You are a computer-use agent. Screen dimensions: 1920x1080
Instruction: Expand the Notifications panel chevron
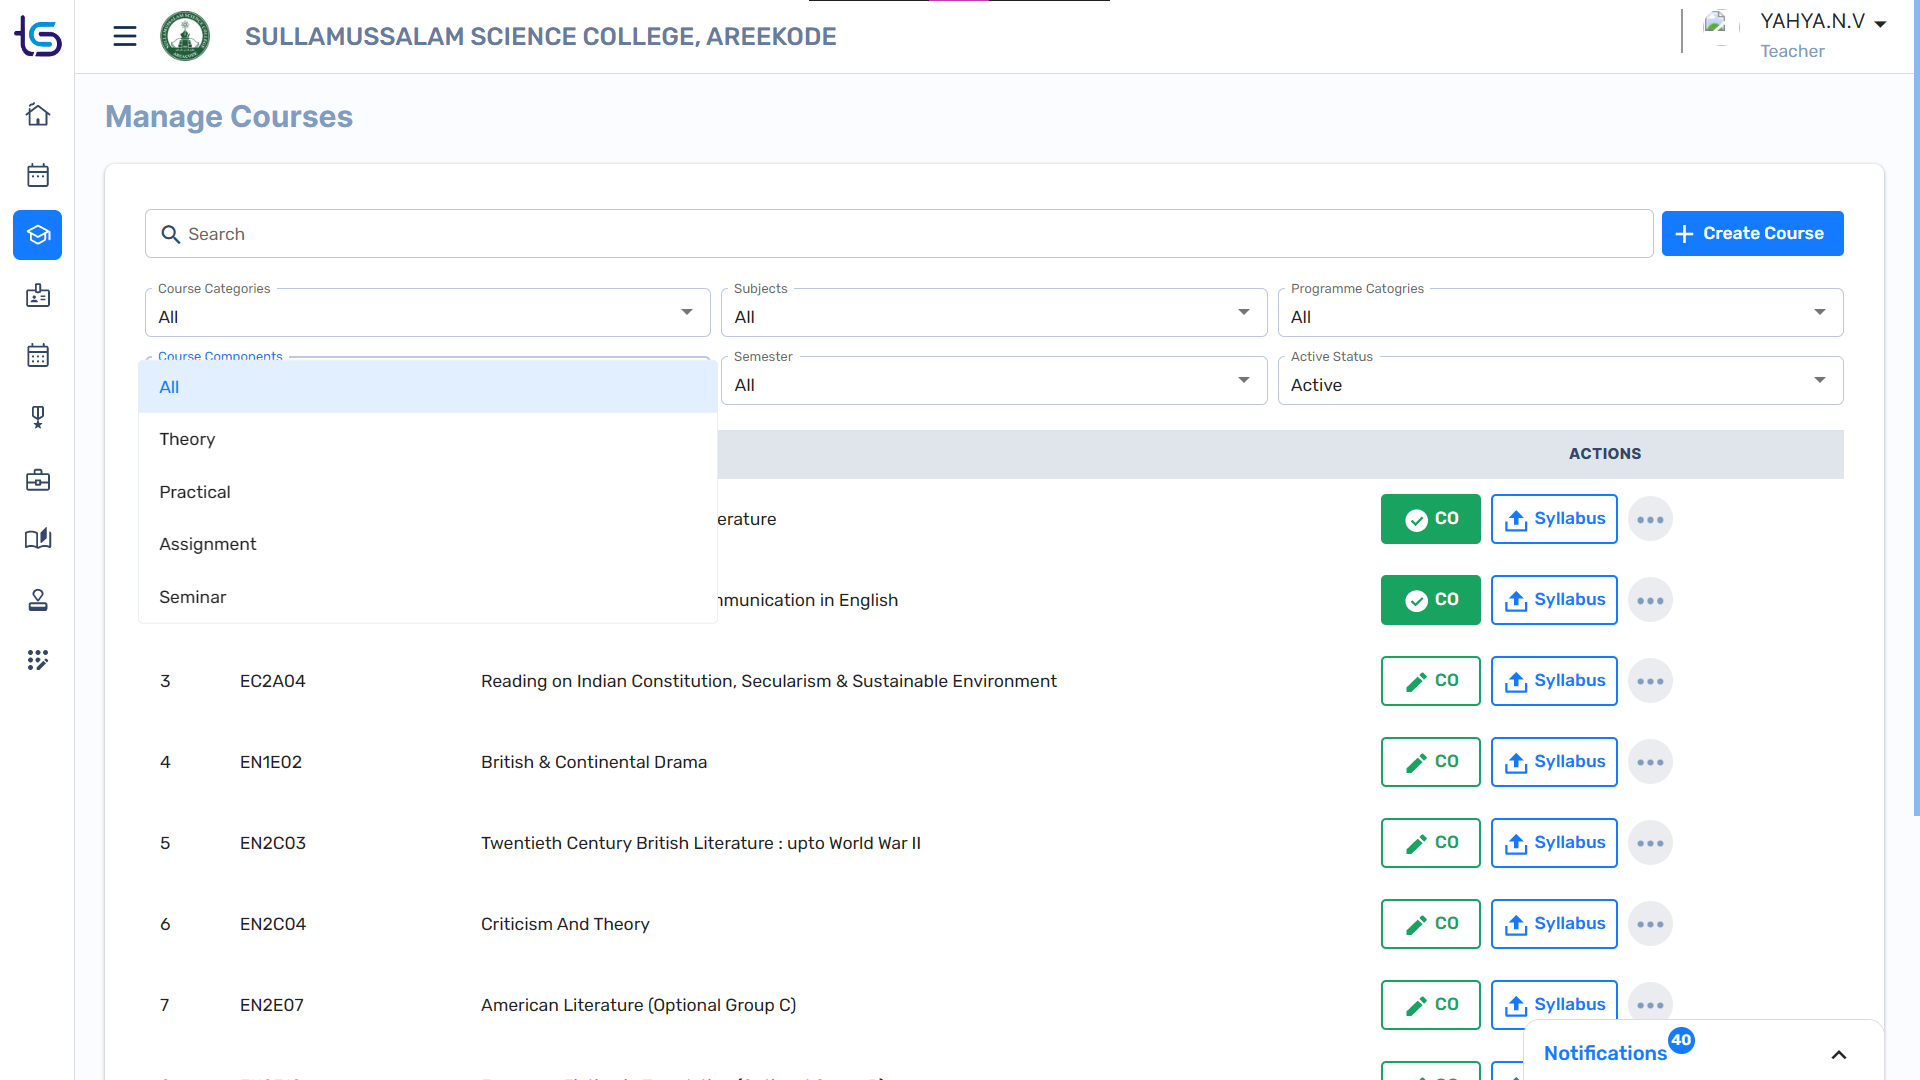click(1838, 1054)
